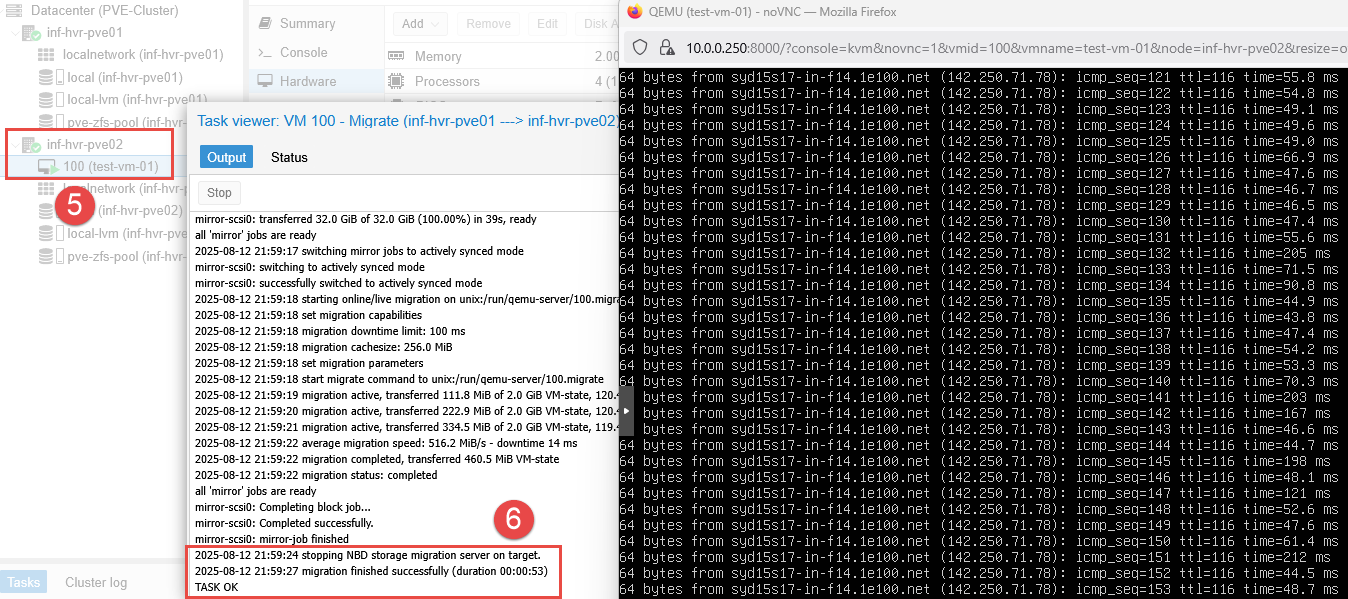Select the Output tab in Task viewer

(x=226, y=157)
